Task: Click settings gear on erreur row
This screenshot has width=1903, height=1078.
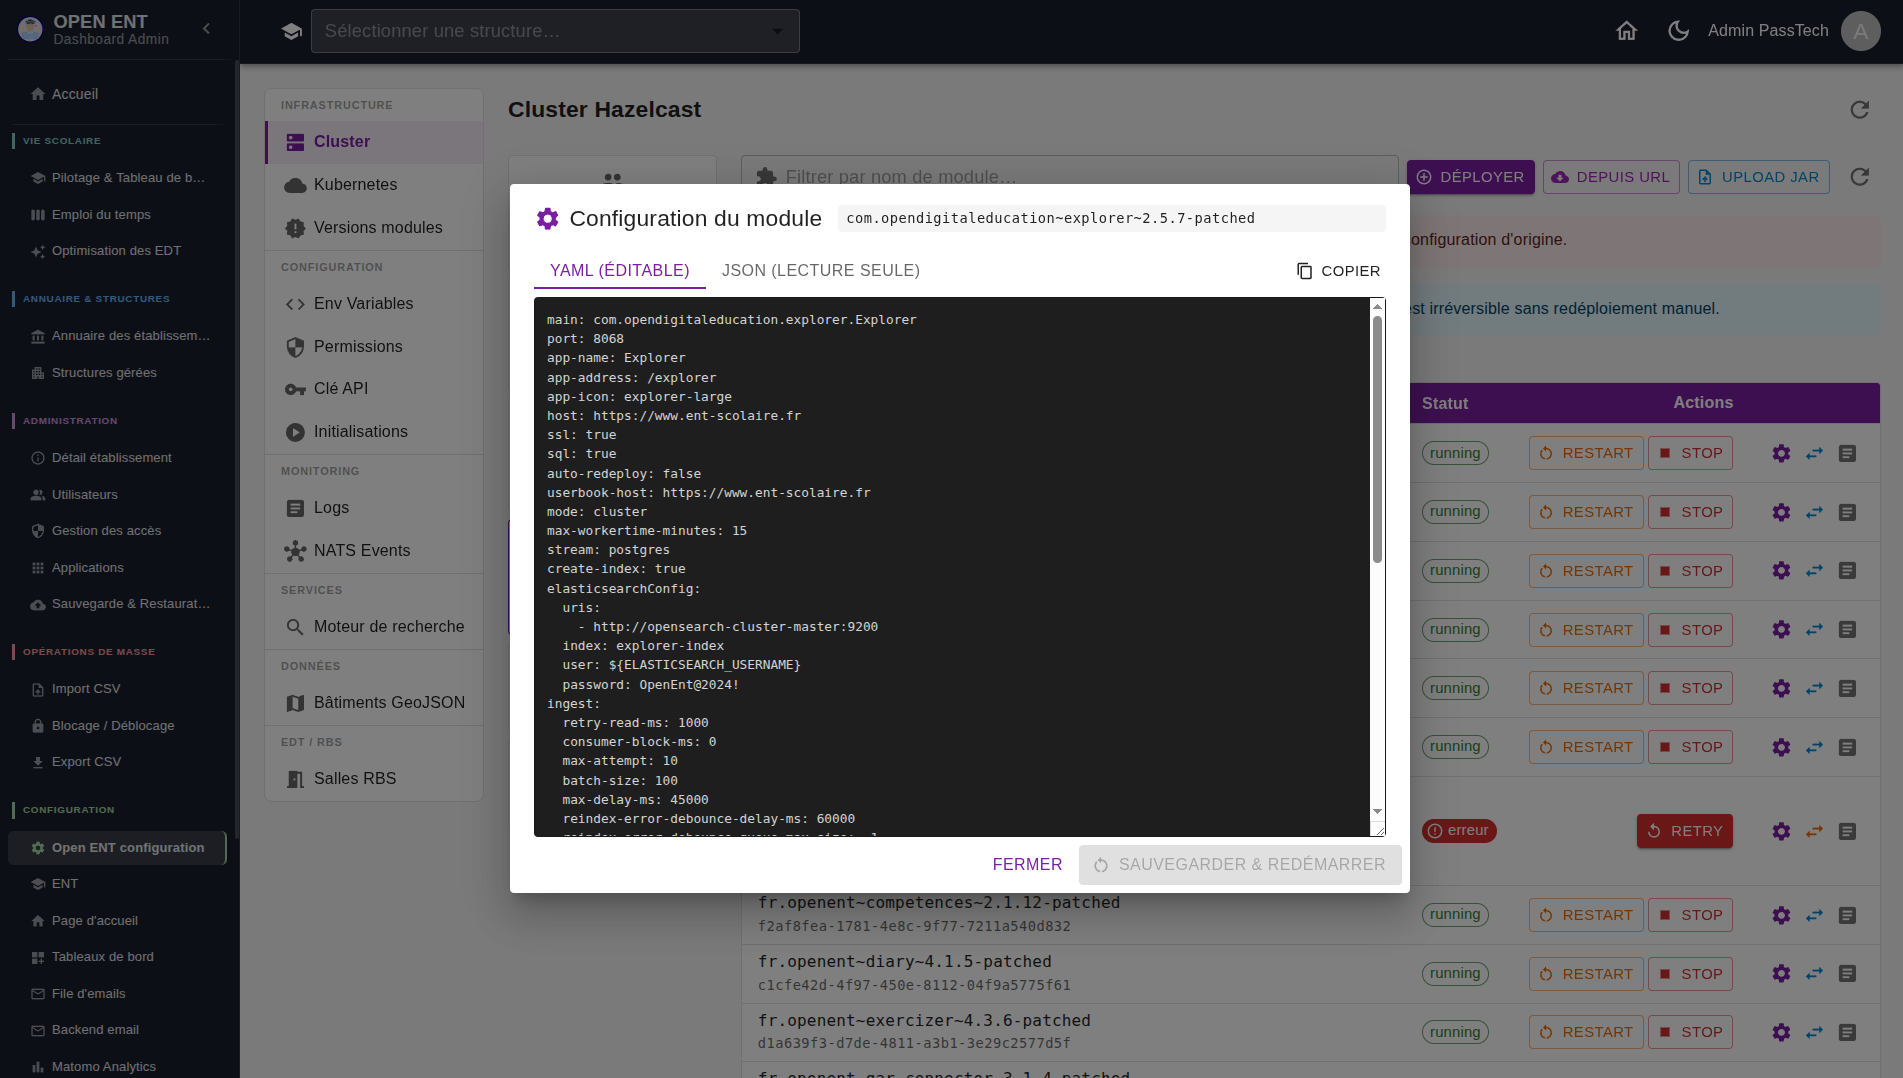Action: (1781, 831)
